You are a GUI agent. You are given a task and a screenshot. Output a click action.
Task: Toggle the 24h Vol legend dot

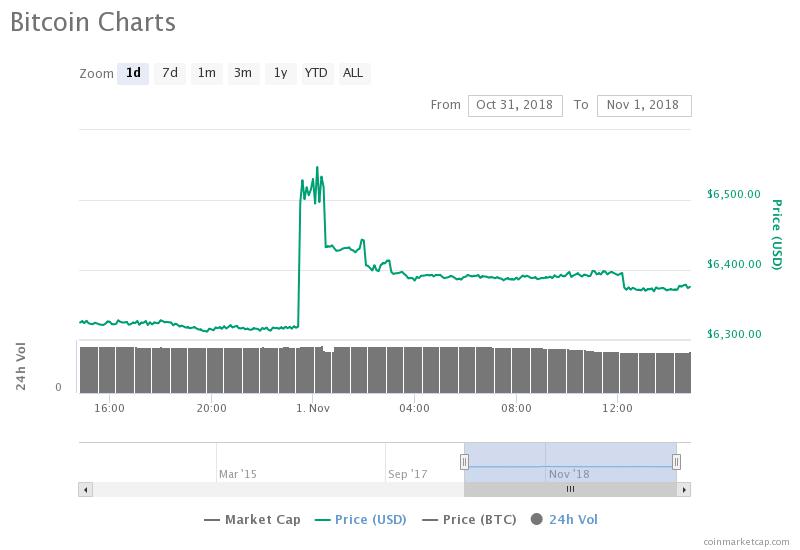(x=536, y=519)
